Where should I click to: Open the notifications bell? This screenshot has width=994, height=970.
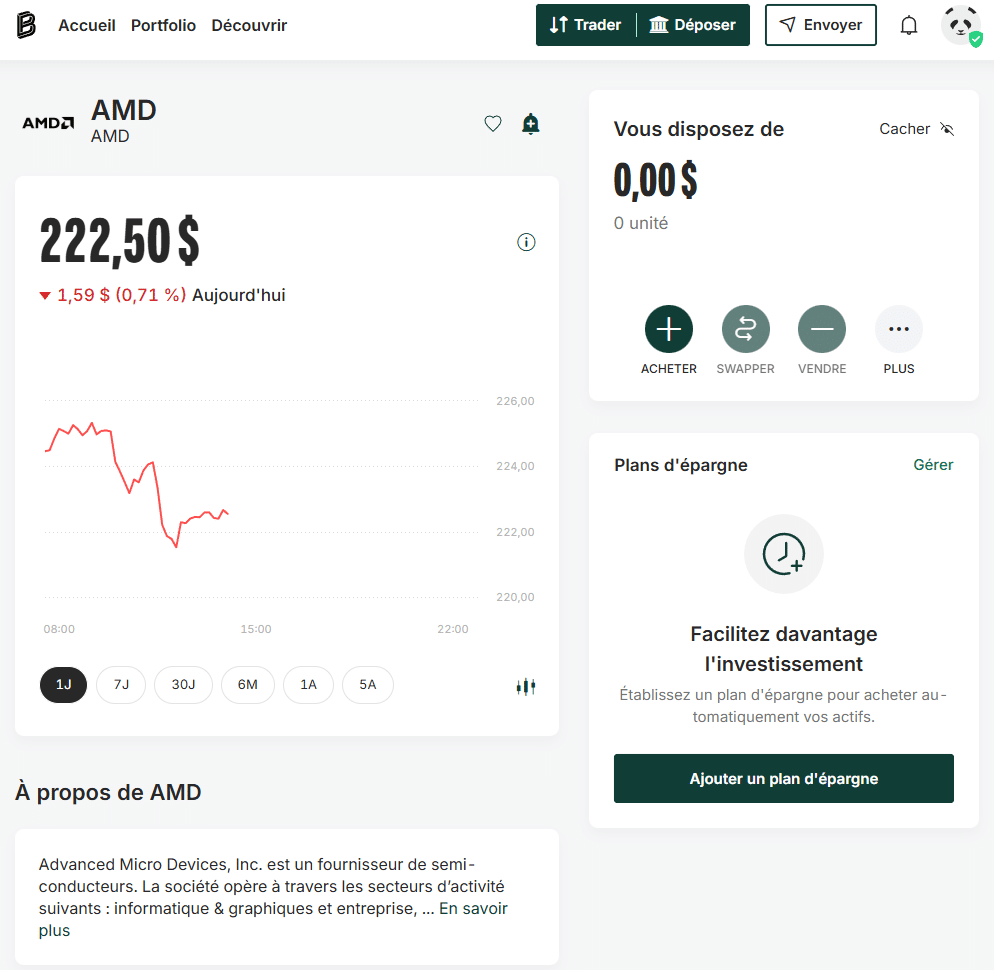click(x=908, y=26)
